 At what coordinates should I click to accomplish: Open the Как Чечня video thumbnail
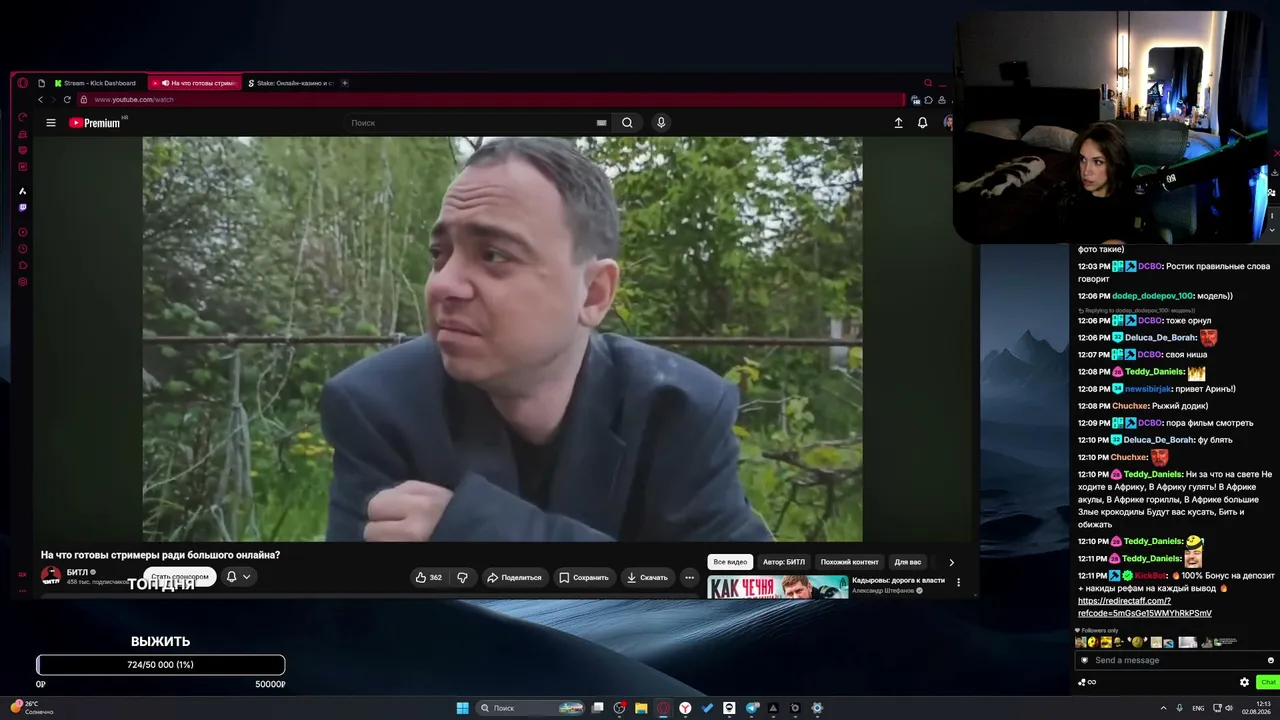(x=778, y=587)
